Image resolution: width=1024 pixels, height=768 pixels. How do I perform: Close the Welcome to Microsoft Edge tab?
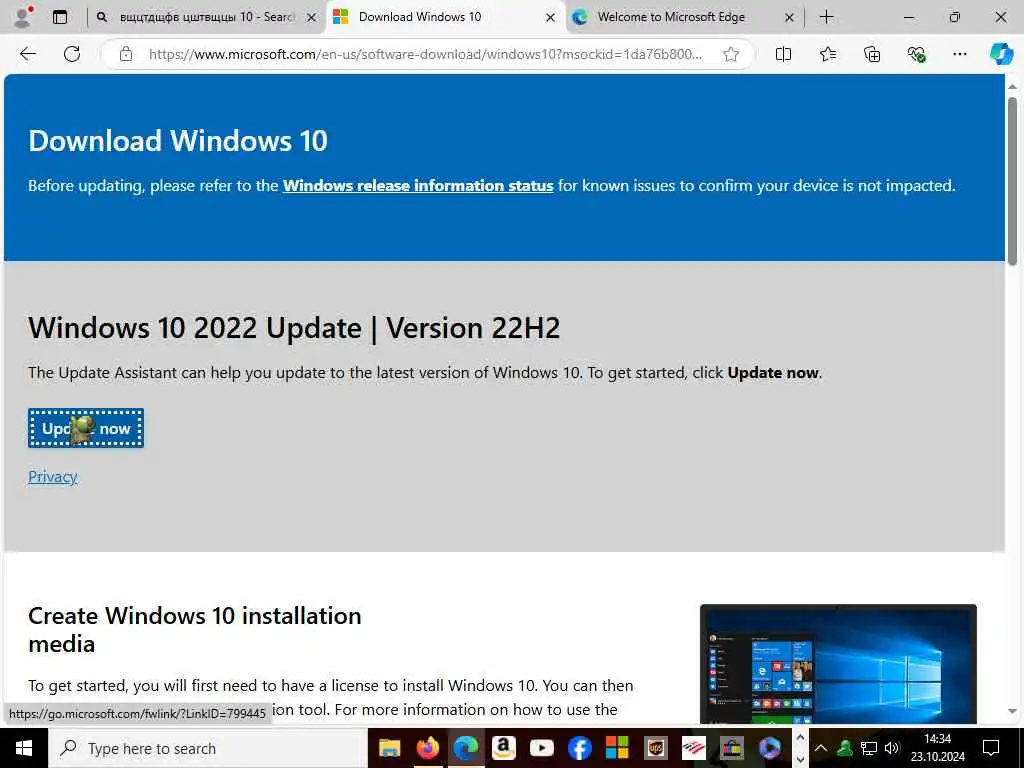pyautogui.click(x=789, y=18)
